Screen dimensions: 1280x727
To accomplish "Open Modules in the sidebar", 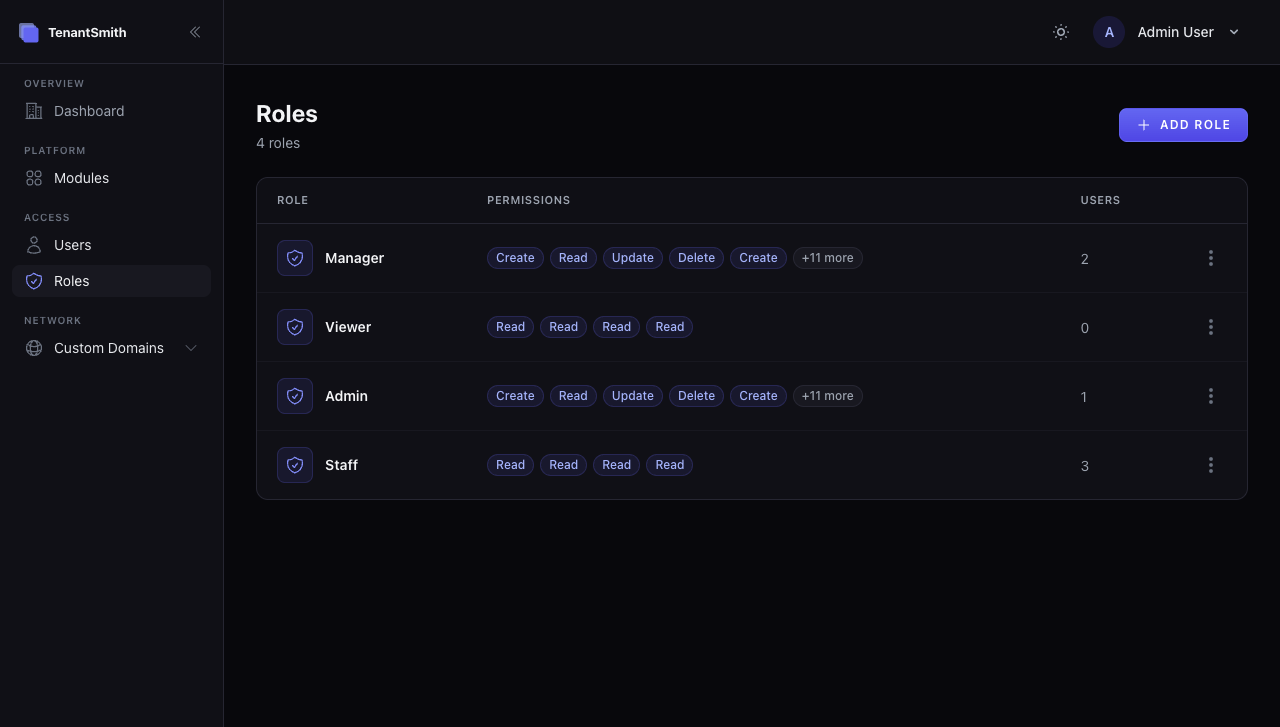I will pos(111,178).
